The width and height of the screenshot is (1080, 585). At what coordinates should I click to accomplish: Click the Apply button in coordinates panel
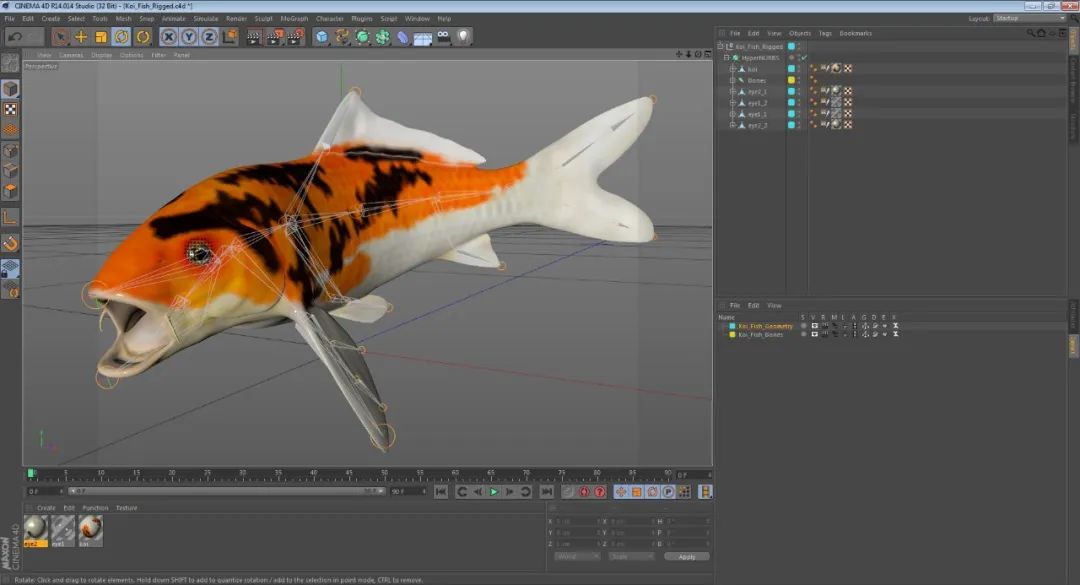coord(687,556)
